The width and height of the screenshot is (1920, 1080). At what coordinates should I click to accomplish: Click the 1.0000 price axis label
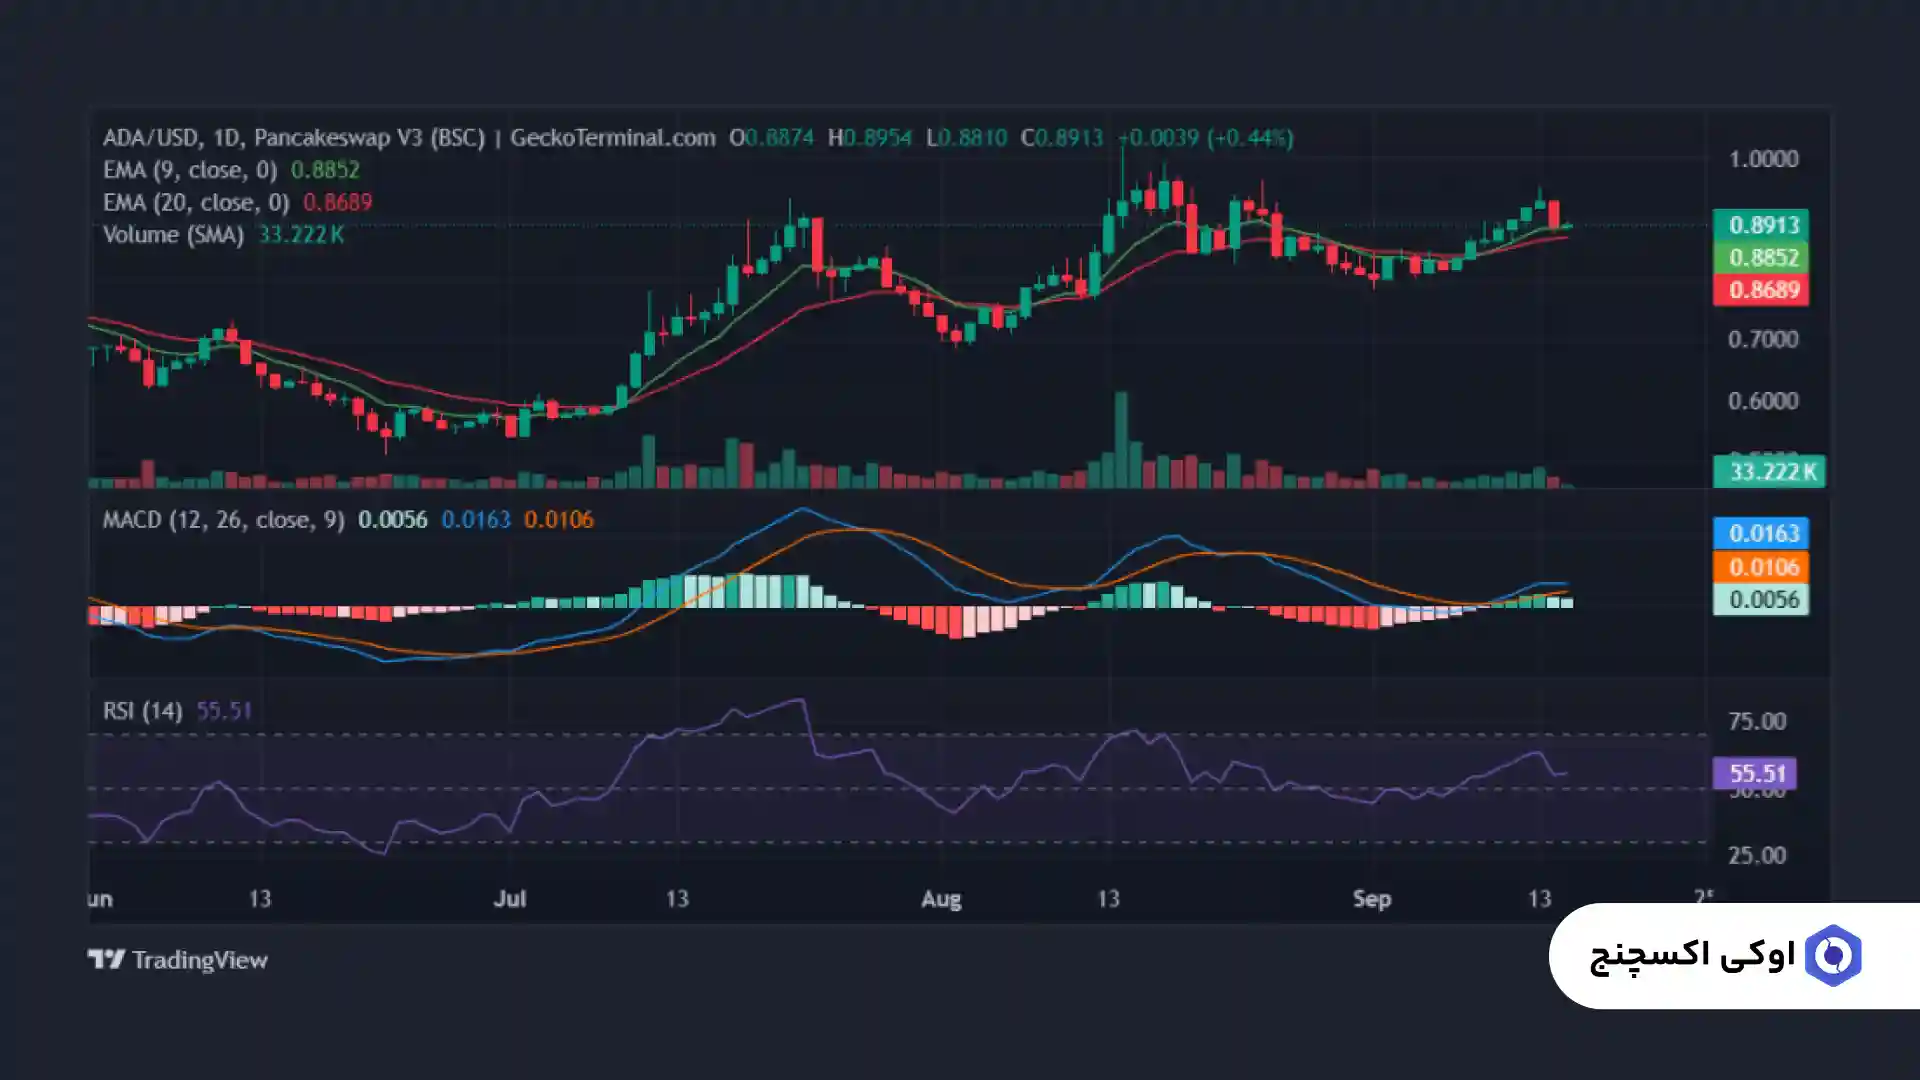coord(1763,159)
